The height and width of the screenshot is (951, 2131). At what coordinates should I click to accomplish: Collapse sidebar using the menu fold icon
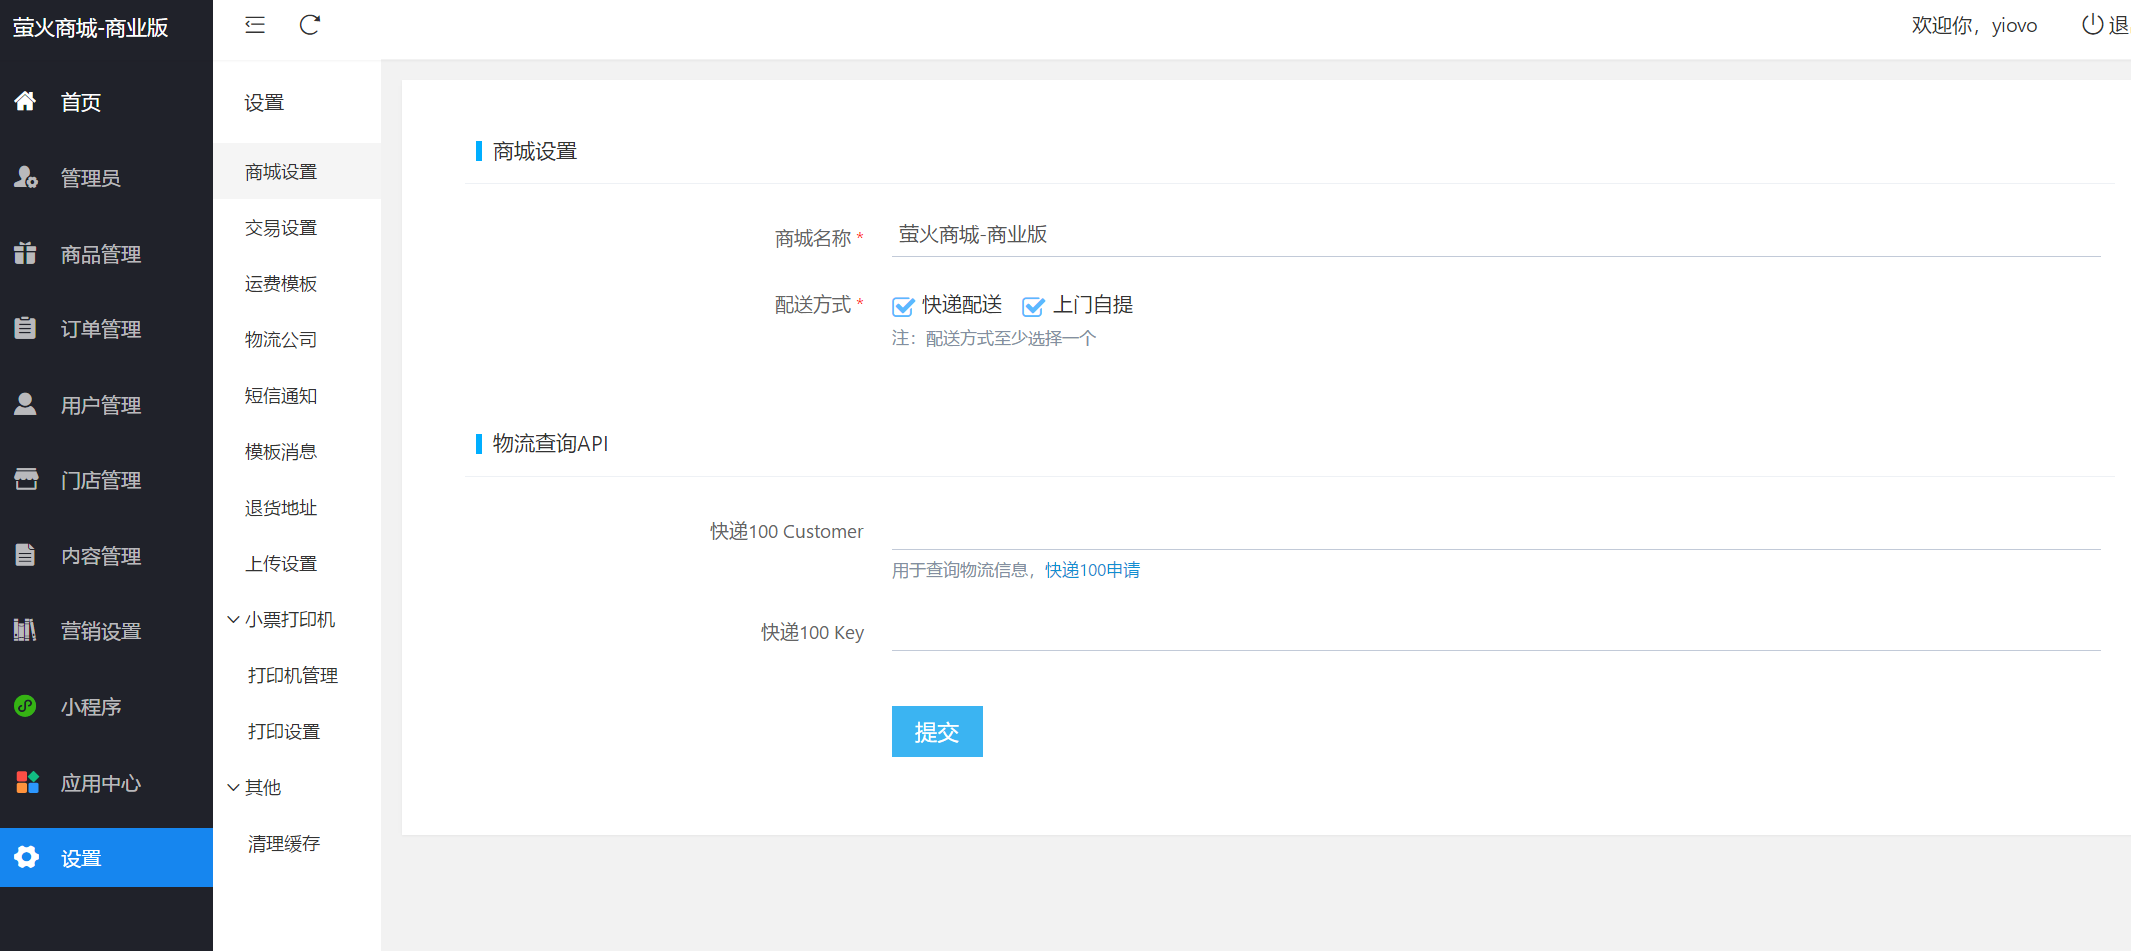pos(255,25)
